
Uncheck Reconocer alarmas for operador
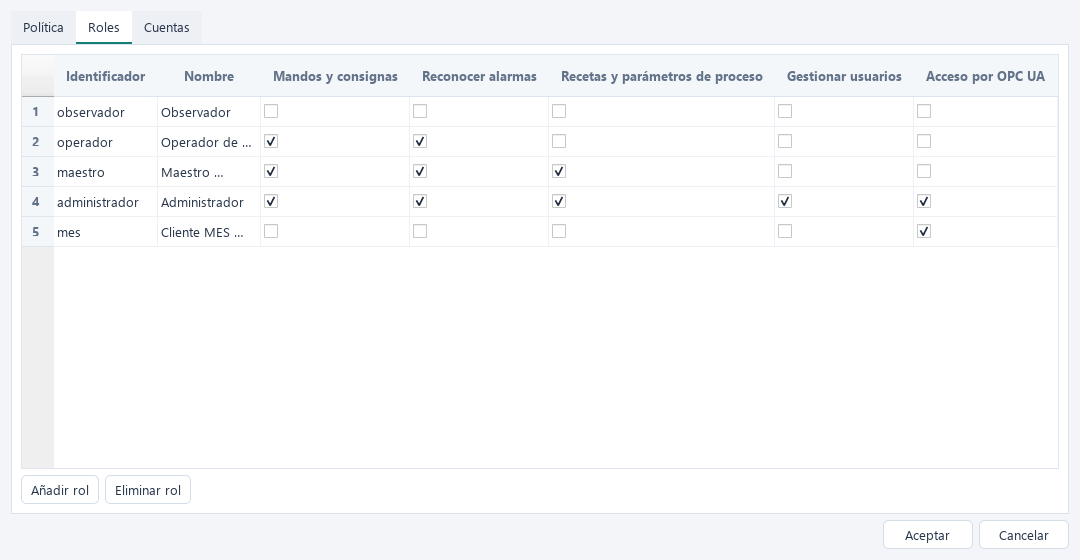click(x=420, y=141)
